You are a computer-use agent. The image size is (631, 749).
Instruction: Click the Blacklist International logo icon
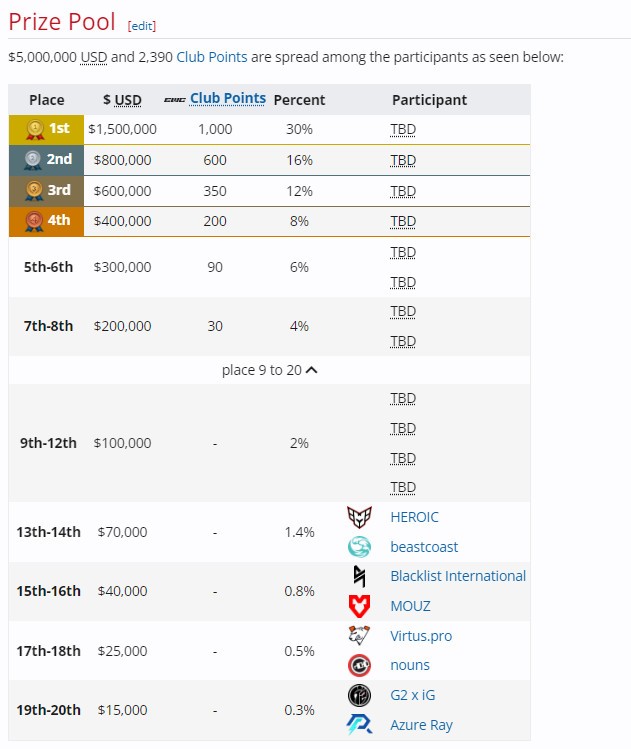[359, 576]
